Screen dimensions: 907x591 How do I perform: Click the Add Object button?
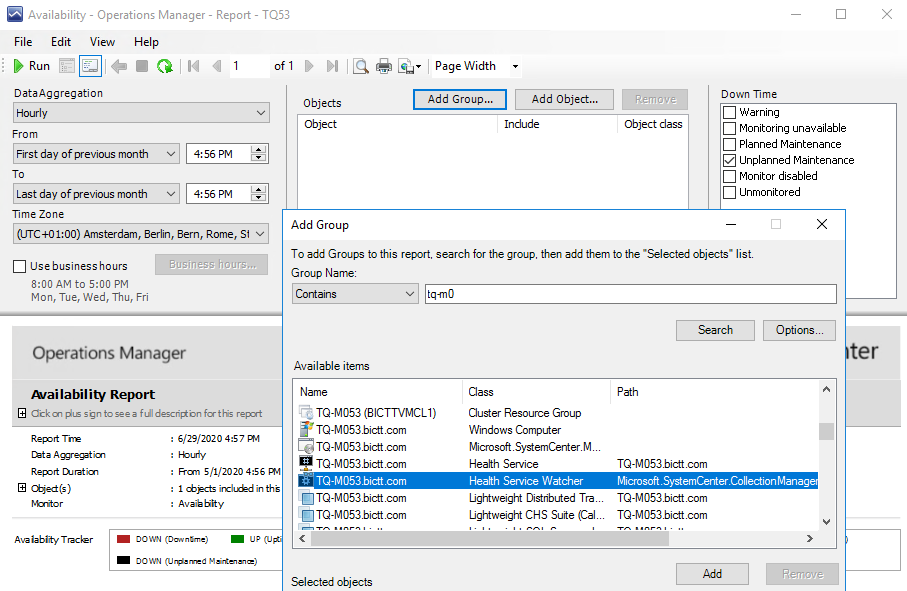point(565,99)
